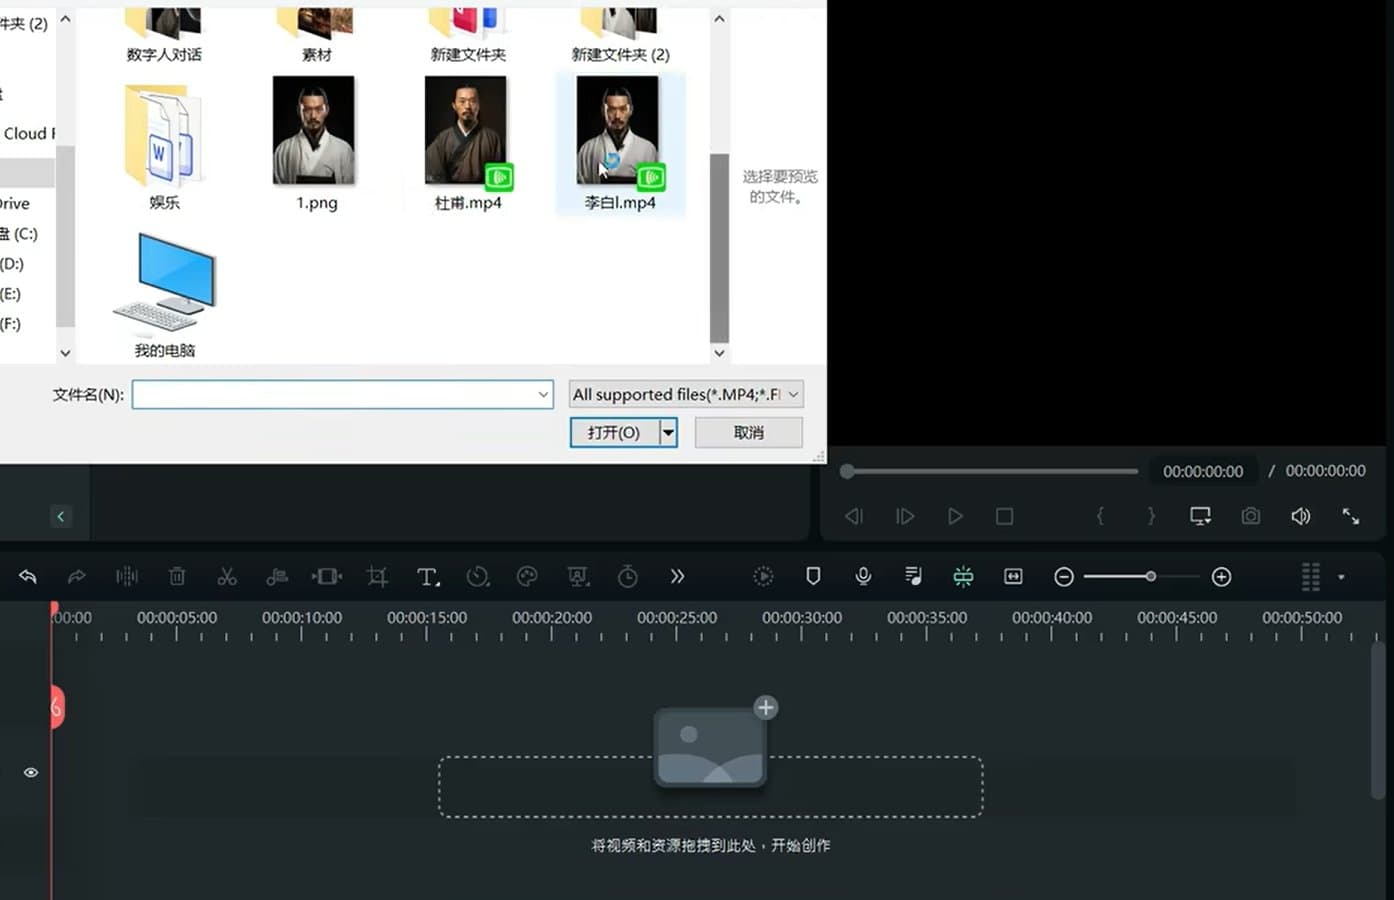1394x900 pixels.
Task: Toggle the track visibility eye icon
Action: pyautogui.click(x=30, y=772)
